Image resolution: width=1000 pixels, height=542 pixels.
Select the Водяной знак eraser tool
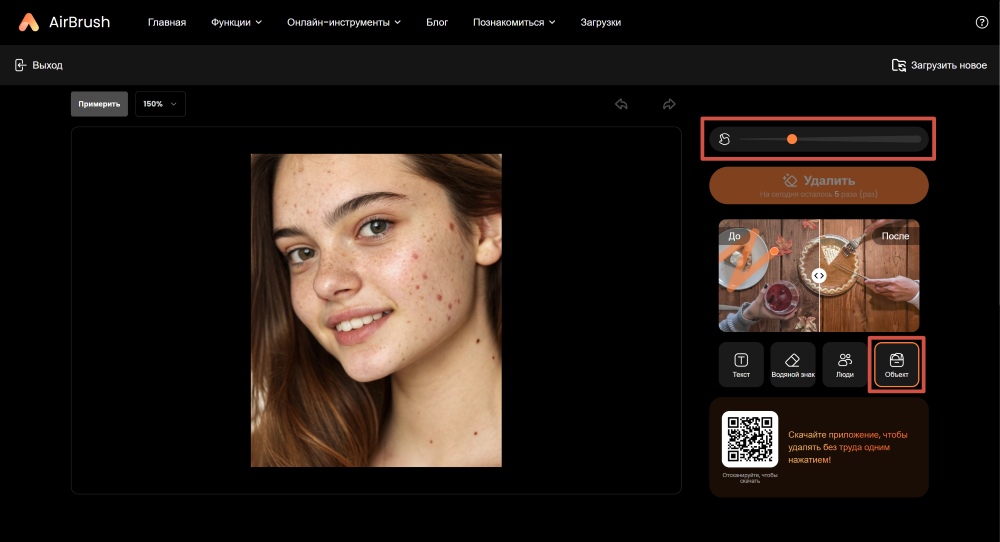coord(793,365)
